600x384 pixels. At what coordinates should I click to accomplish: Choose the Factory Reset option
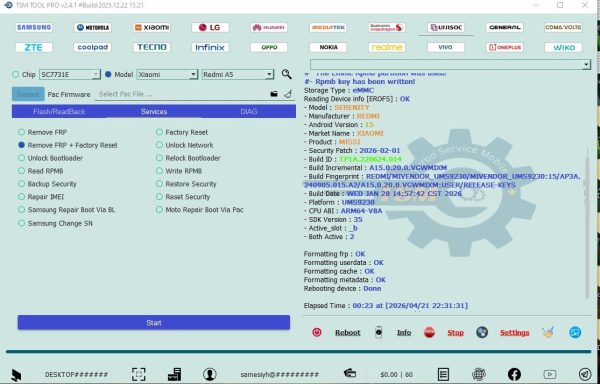click(182, 132)
